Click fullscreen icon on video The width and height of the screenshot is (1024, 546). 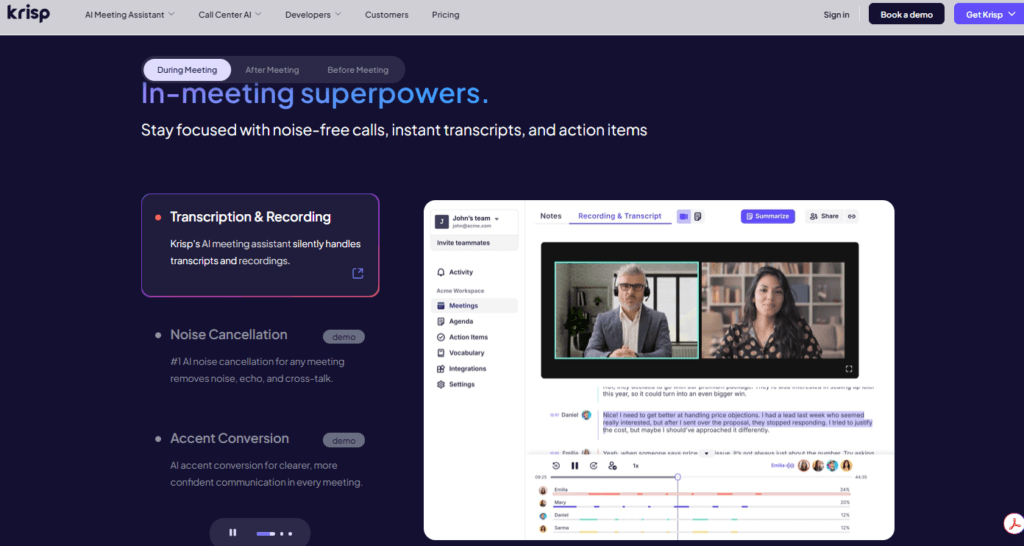point(849,369)
